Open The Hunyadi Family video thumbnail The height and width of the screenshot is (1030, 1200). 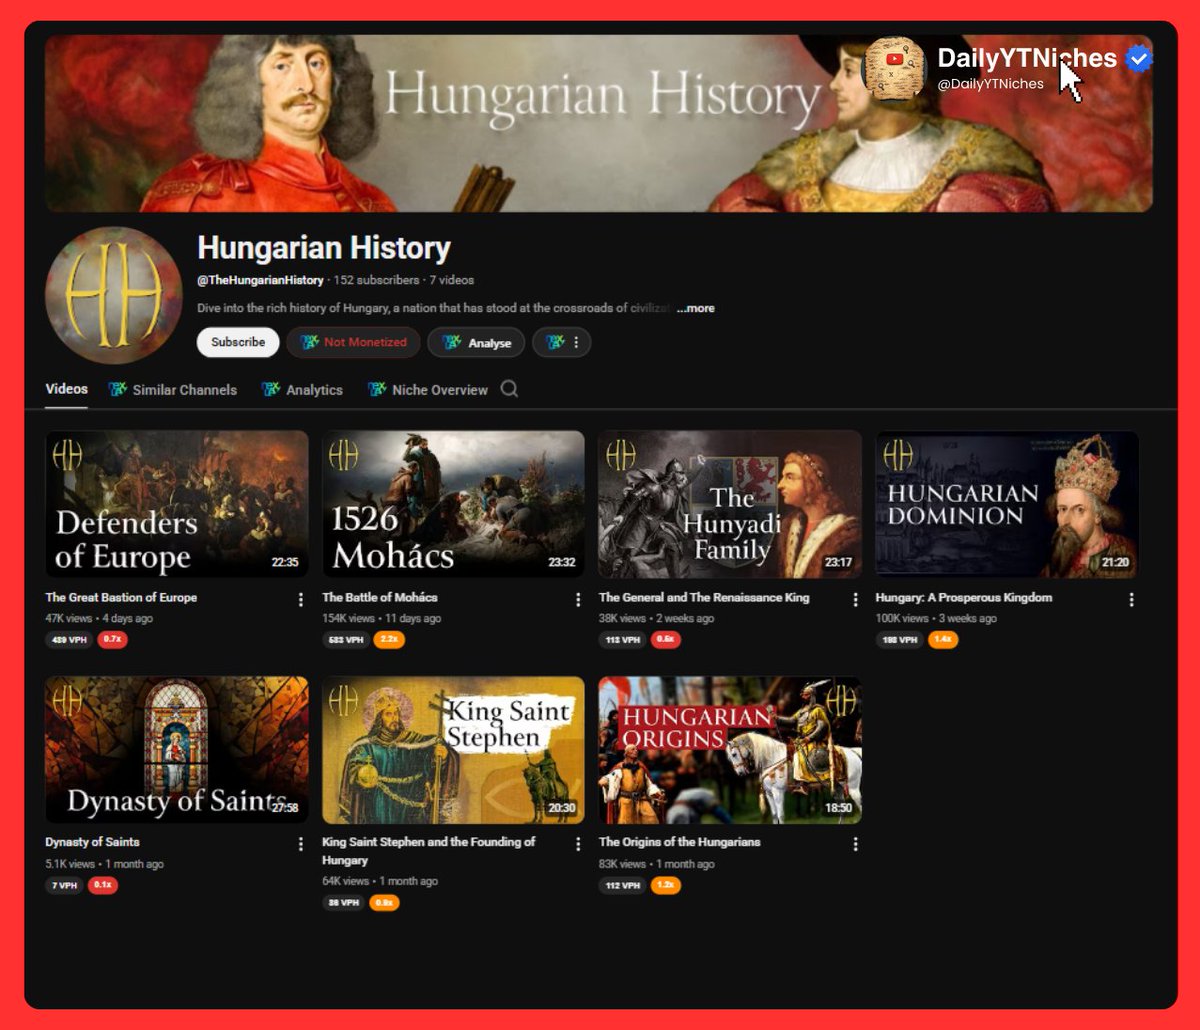[x=729, y=504]
